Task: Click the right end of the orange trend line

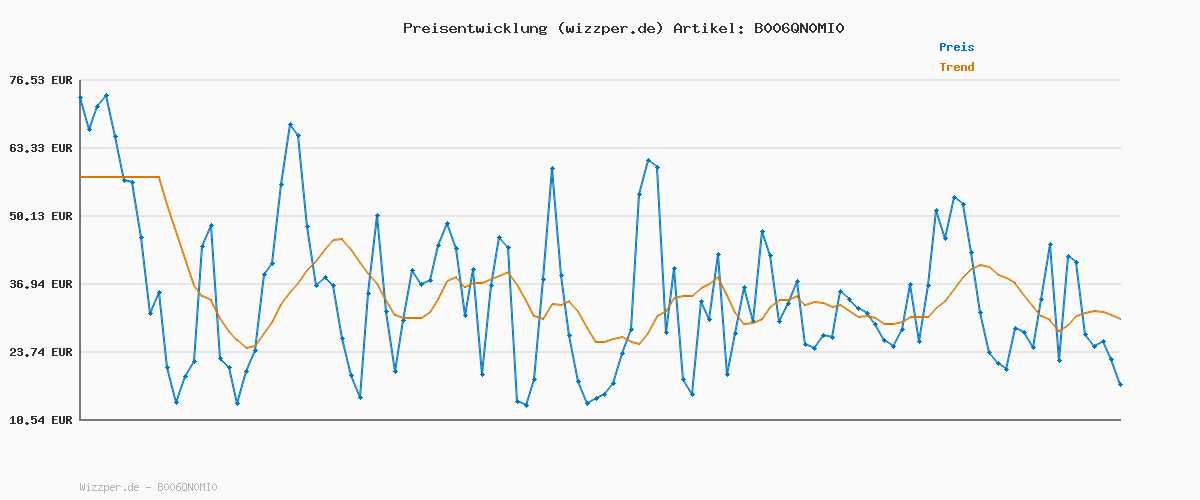Action: coord(1120,319)
